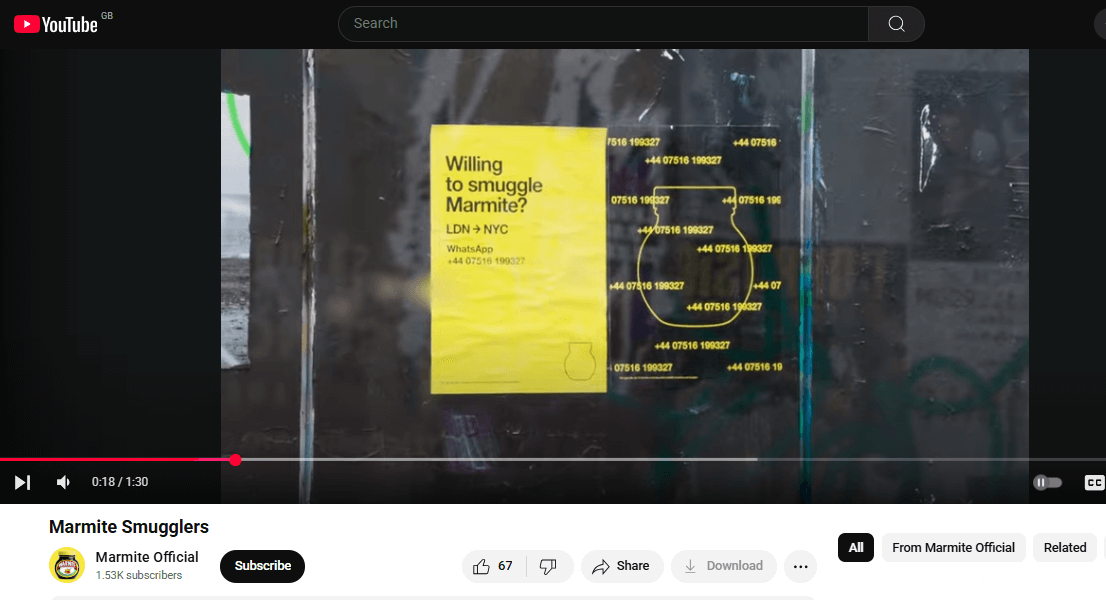The image size is (1106, 600).
Task: Open the YouTube home logo
Action: pos(56,25)
